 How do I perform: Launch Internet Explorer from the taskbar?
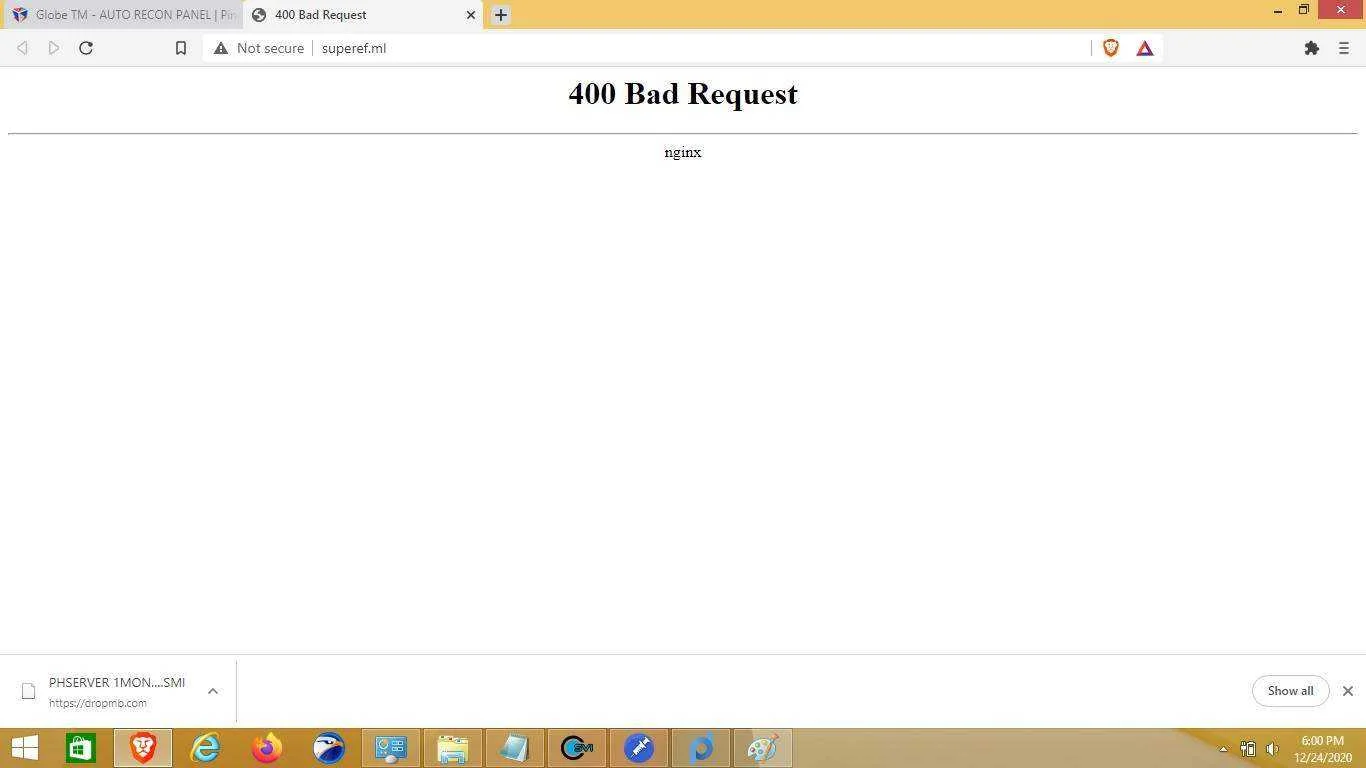tap(205, 748)
